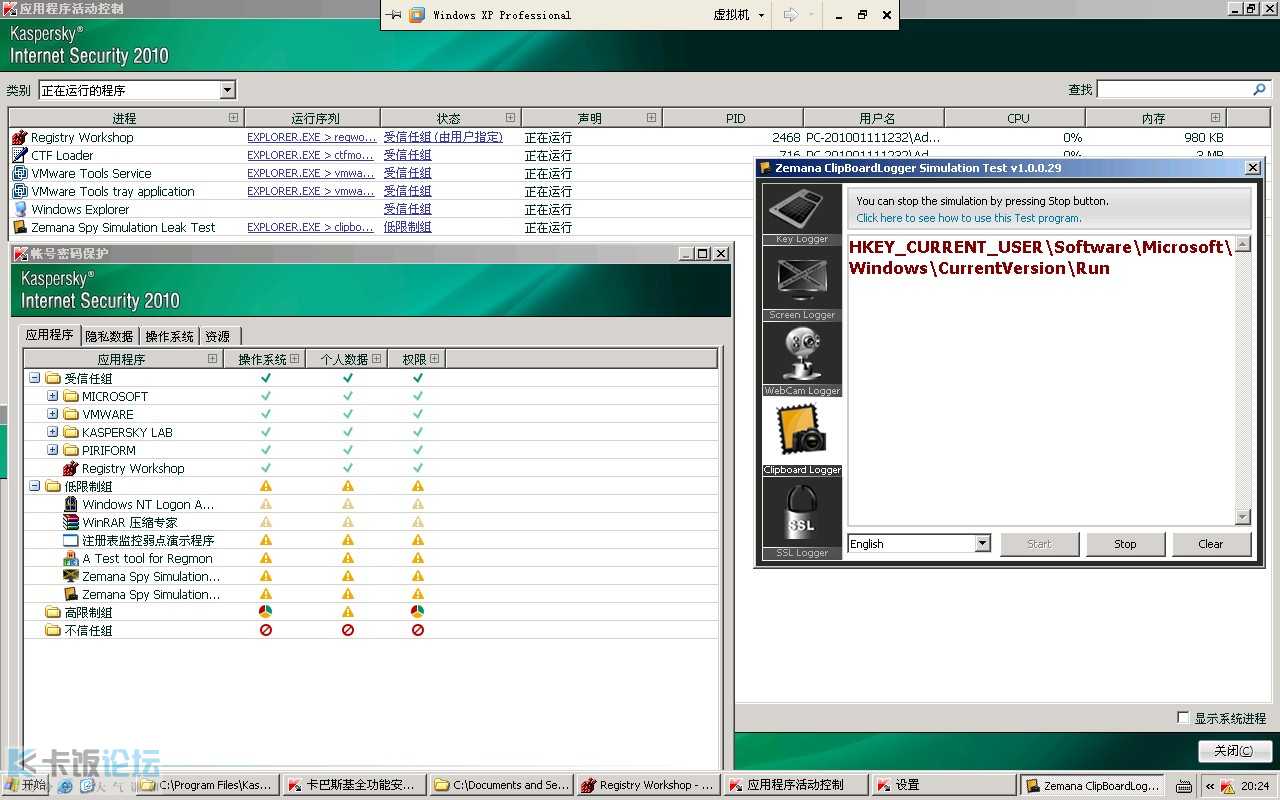Switch to the 操作系统 tab

(169, 337)
